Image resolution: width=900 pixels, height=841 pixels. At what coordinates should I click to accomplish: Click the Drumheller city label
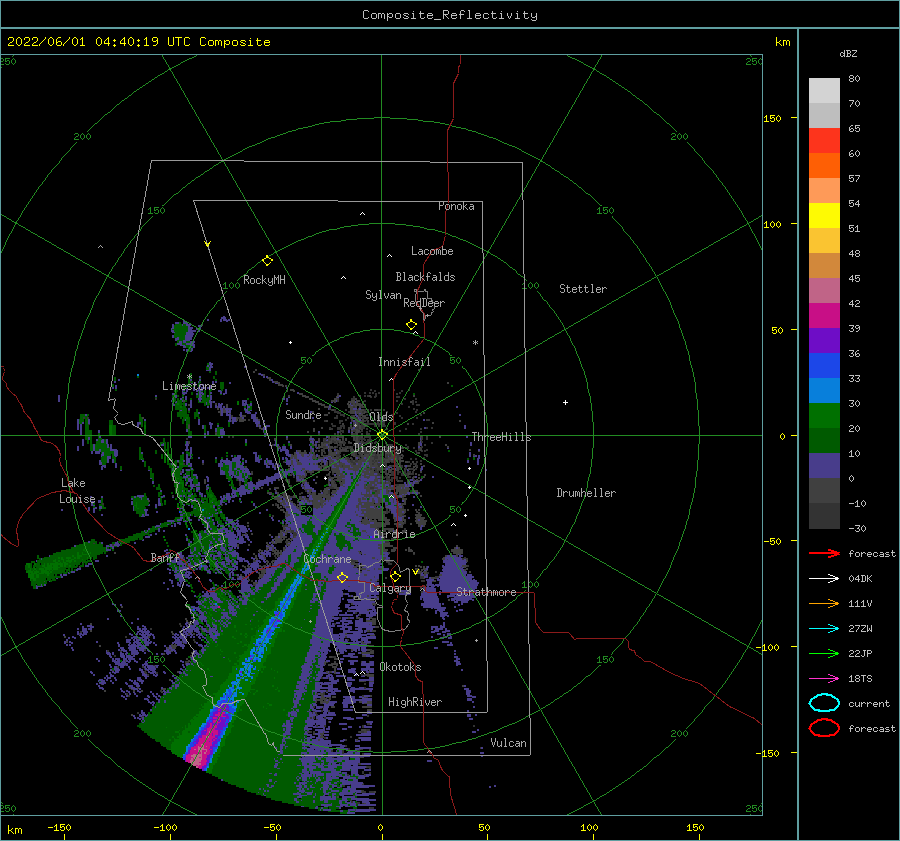coord(586,493)
